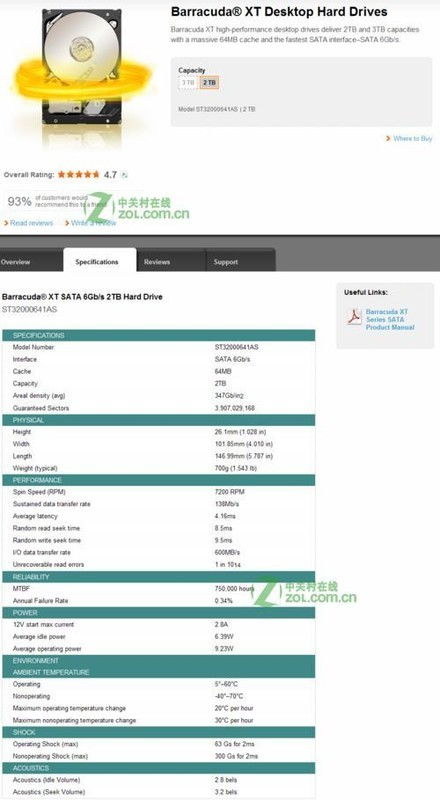The height and width of the screenshot is (800, 440).
Task: Click the PDF icon for Product Manual
Action: [354, 317]
